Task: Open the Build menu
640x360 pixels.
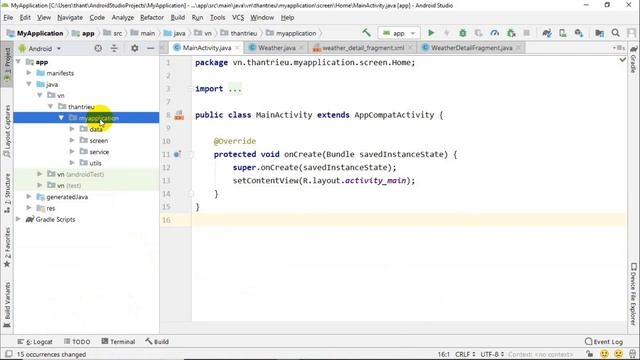Action: click(x=178, y=18)
